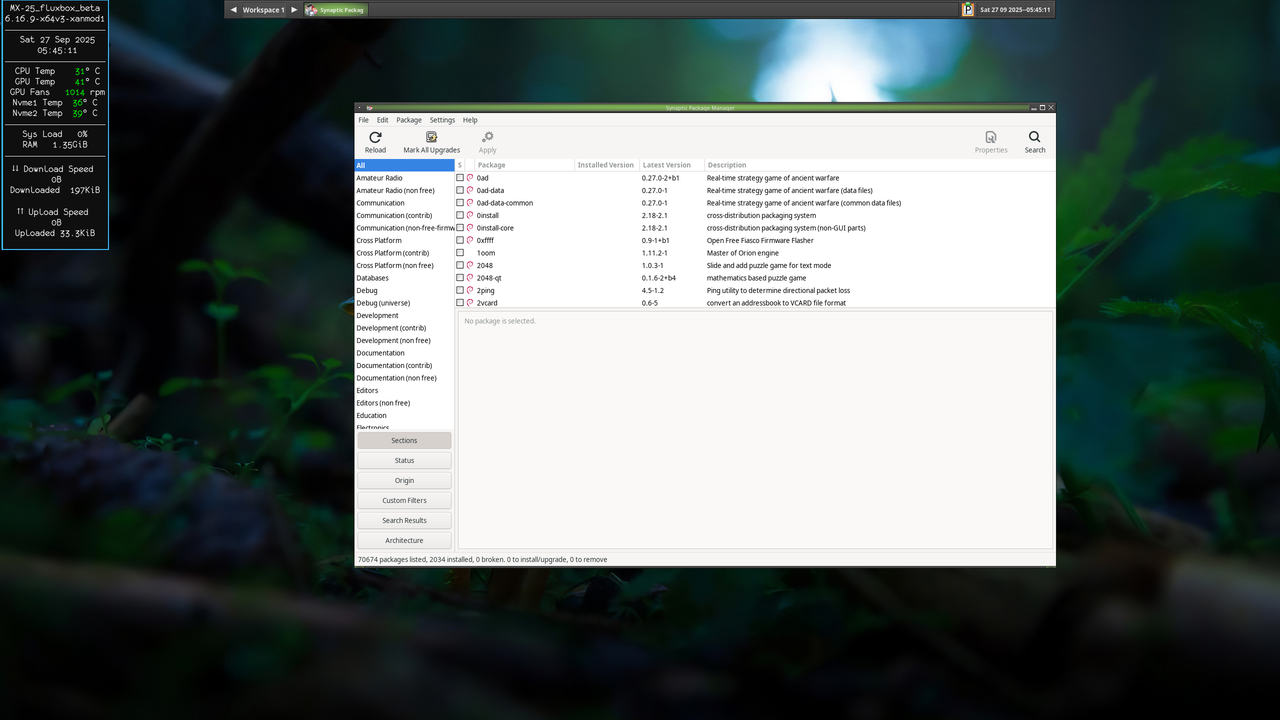Sort by the Description column header
This screenshot has height=720, width=1280.
[879, 165]
